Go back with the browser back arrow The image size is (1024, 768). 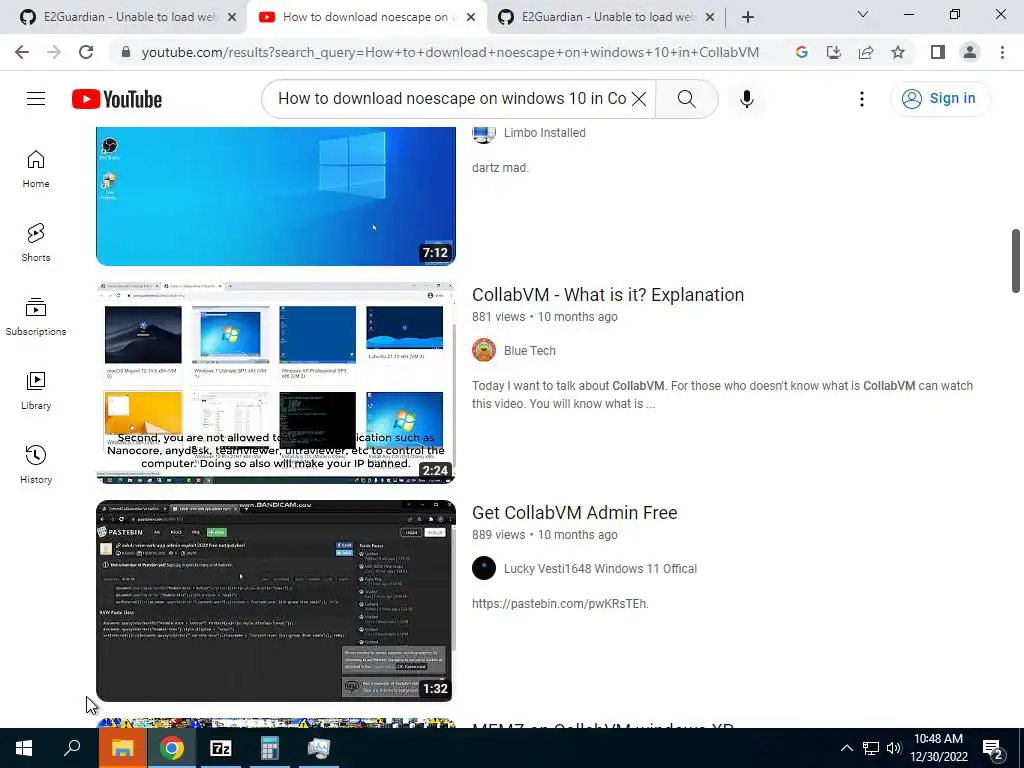(x=22, y=52)
